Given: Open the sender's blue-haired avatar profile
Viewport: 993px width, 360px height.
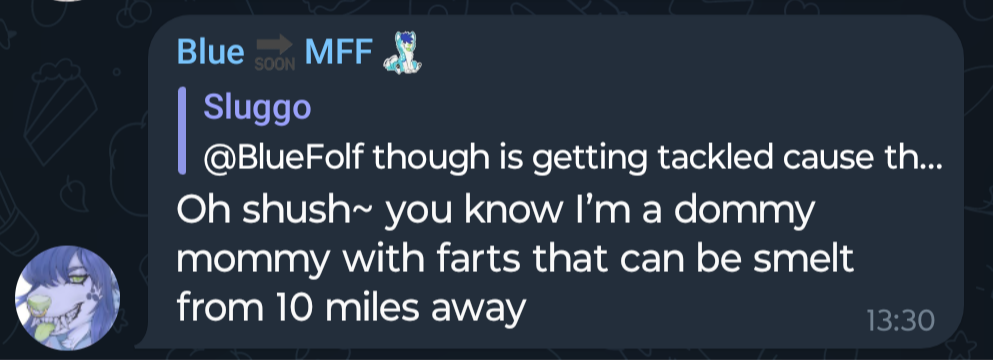Looking at the screenshot, I should click(x=67, y=298).
